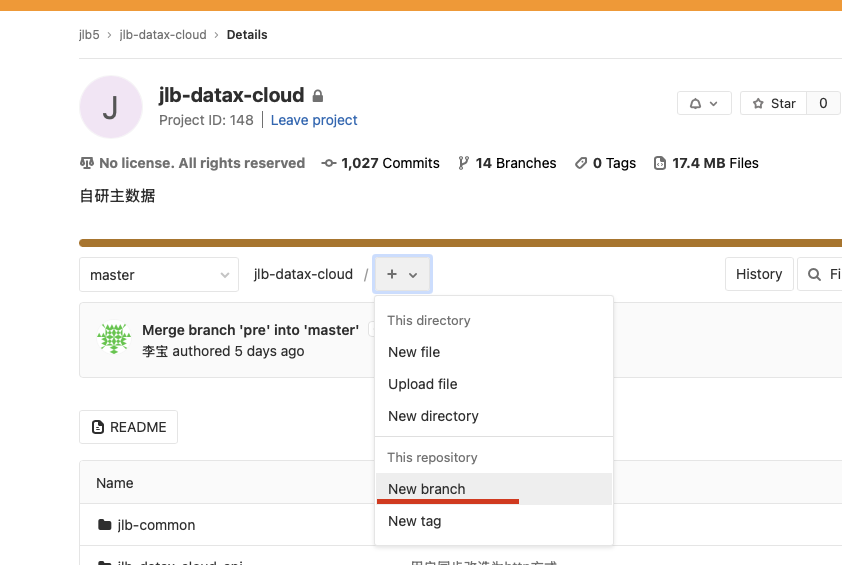Click the branch icon beside 14 Branches
The height and width of the screenshot is (565, 842).
[x=463, y=163]
